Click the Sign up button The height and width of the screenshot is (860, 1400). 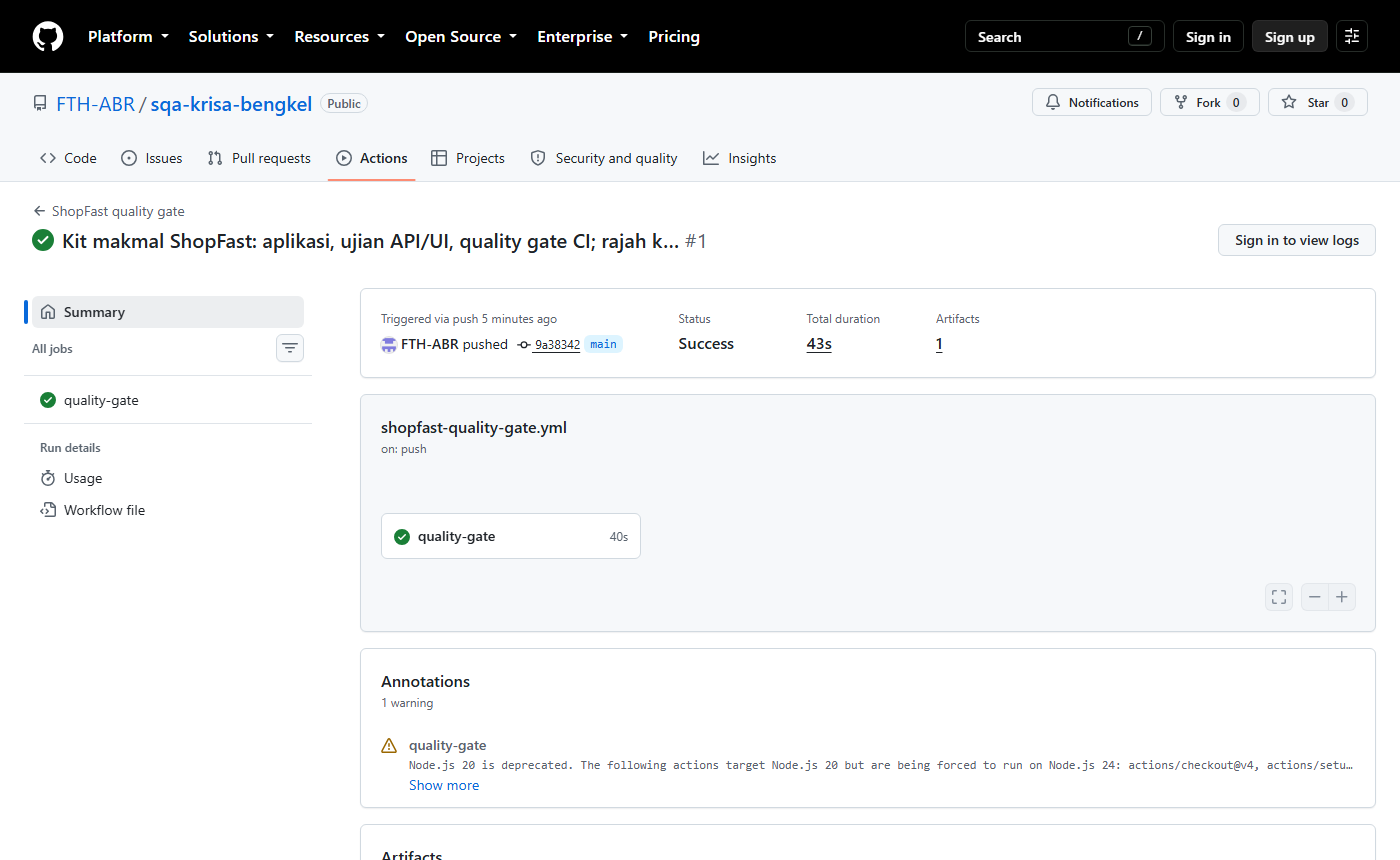coord(1290,37)
